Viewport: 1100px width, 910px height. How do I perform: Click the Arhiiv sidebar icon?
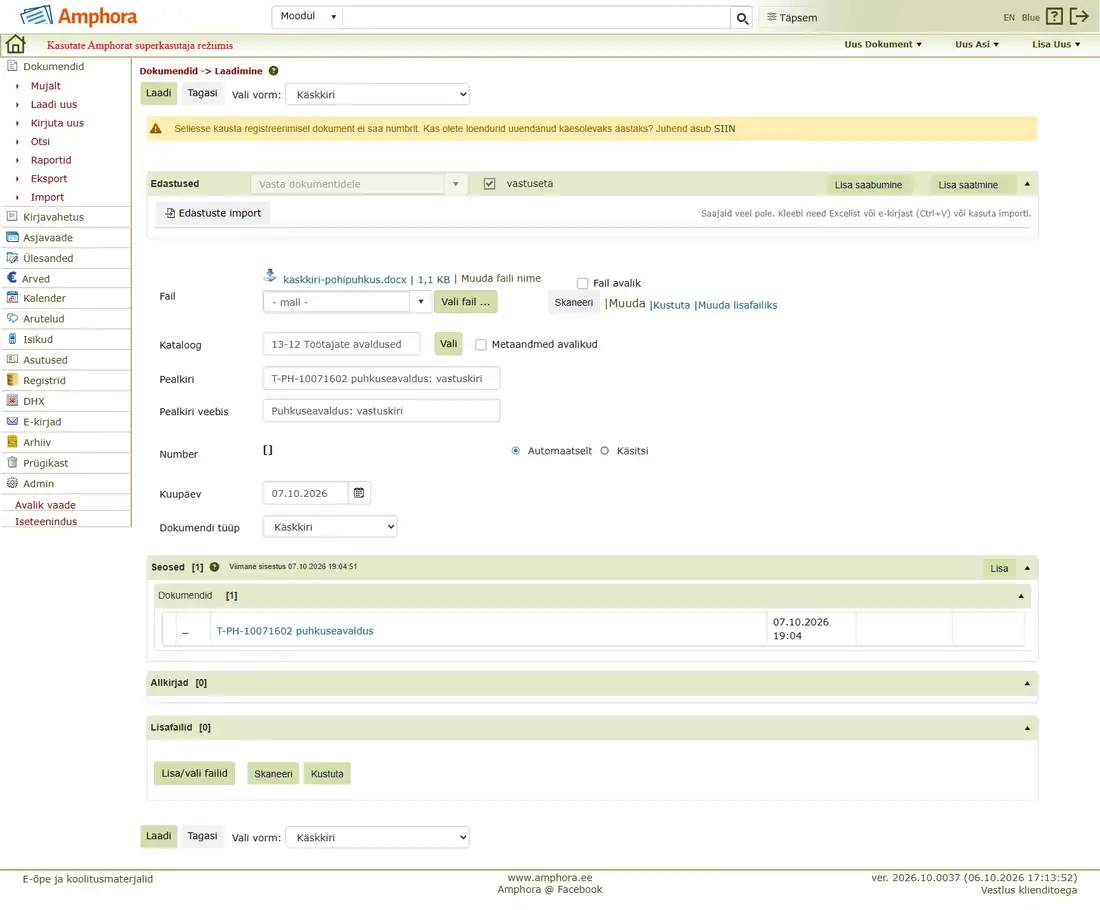(12, 442)
